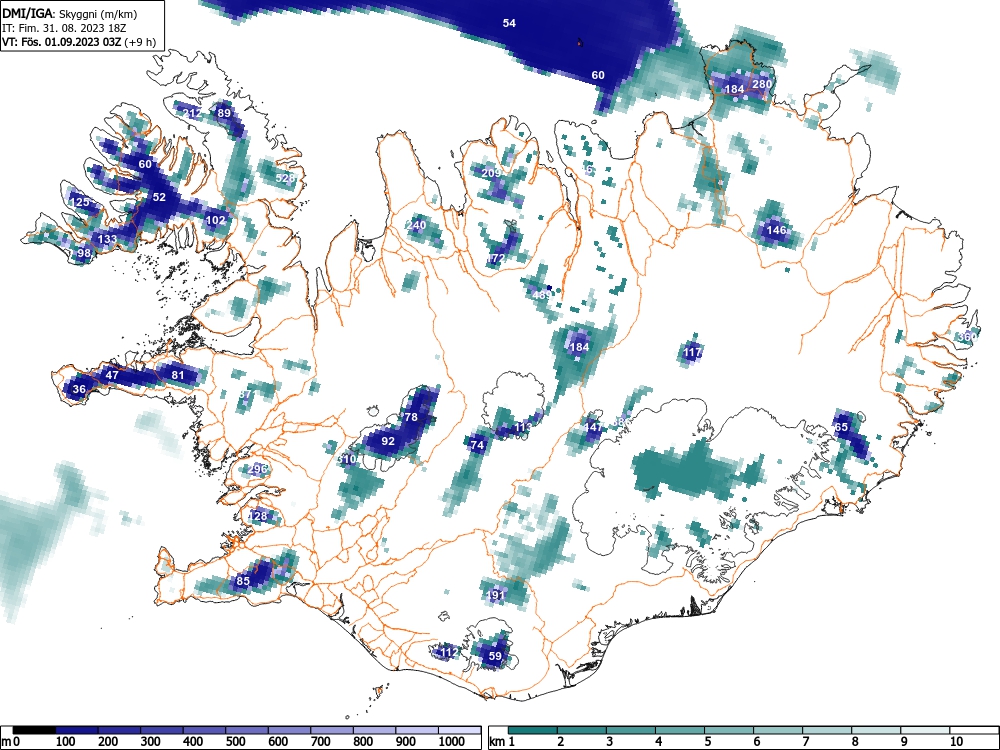
Task: Click the value 240 on the map
Action: pos(416,225)
